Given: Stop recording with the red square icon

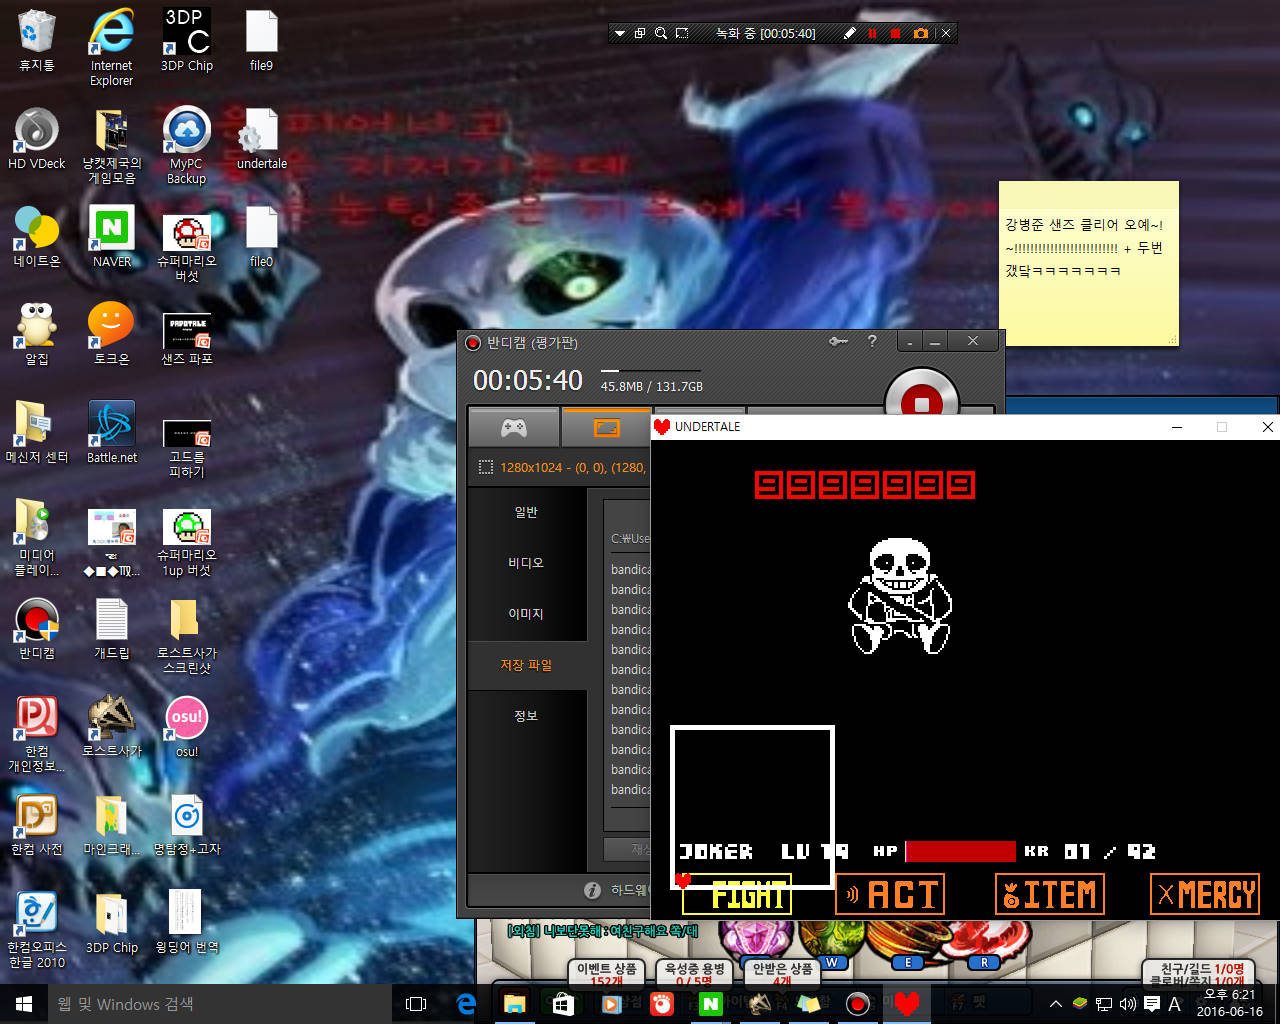Looking at the screenshot, I should [x=895, y=33].
